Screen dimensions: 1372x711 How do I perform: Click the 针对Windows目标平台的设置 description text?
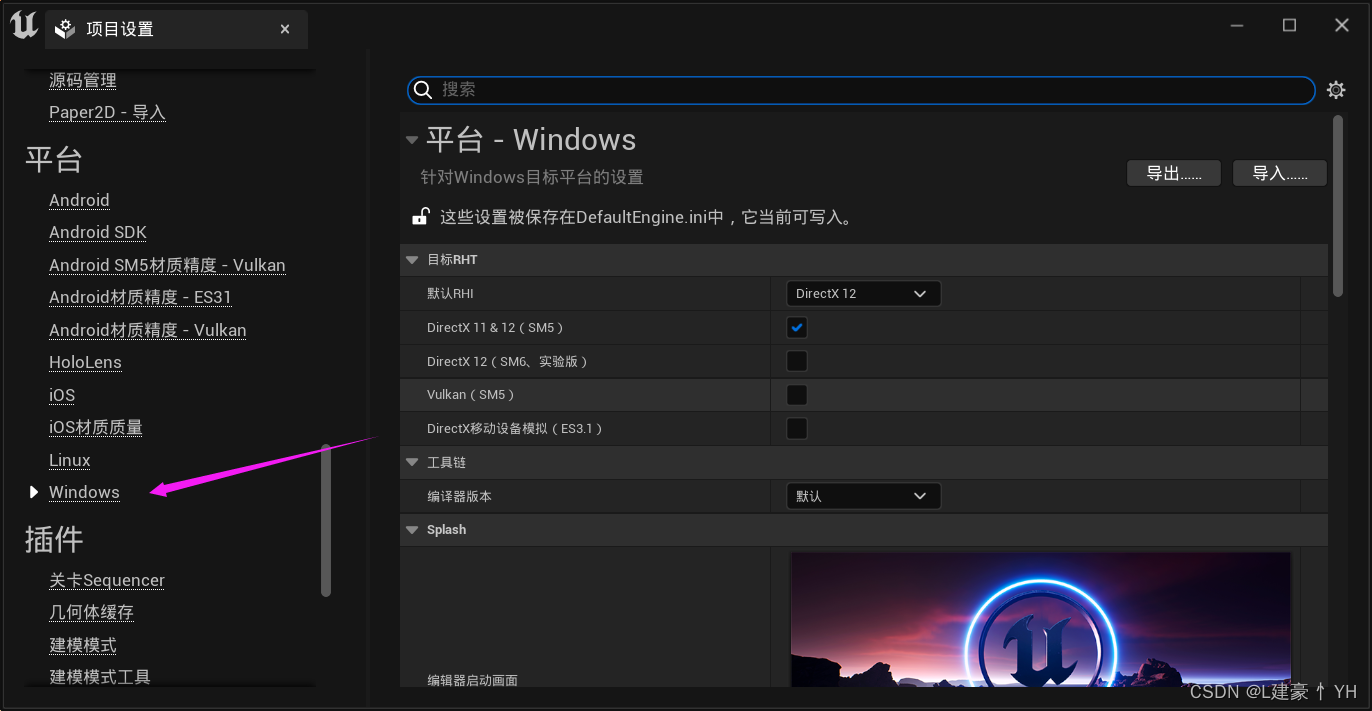click(532, 177)
